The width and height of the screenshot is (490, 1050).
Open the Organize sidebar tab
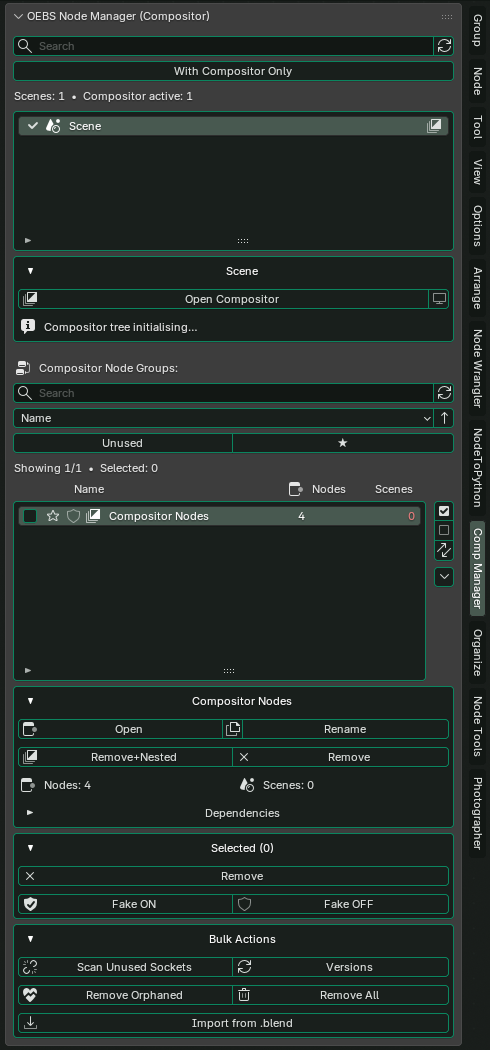(x=477, y=652)
